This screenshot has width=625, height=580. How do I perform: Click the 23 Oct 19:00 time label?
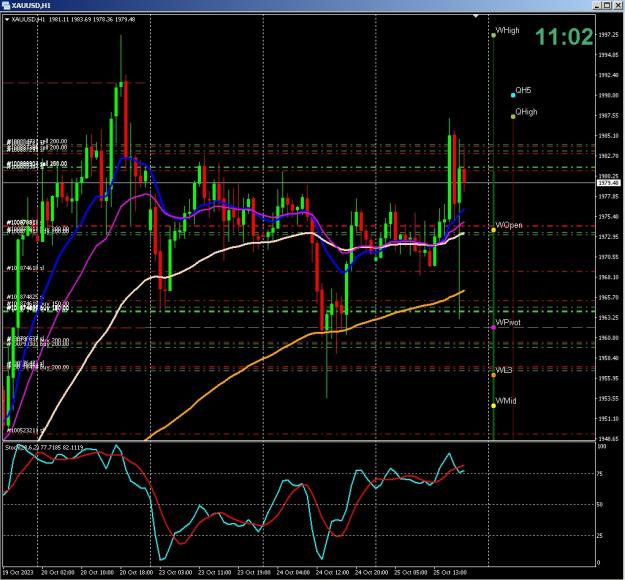point(254,572)
